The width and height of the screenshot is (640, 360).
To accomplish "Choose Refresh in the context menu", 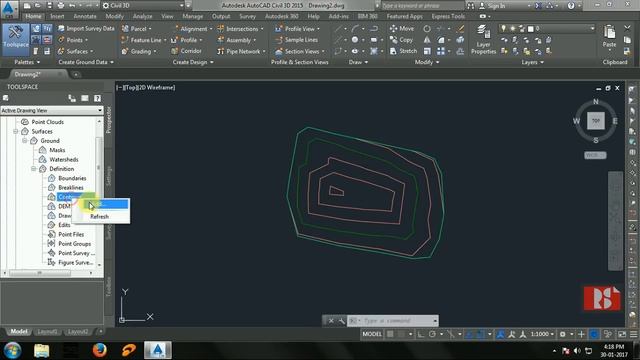I will click(x=101, y=217).
